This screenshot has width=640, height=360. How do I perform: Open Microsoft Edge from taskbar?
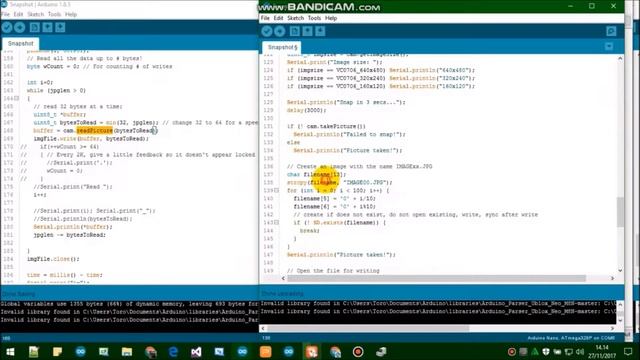173,351
